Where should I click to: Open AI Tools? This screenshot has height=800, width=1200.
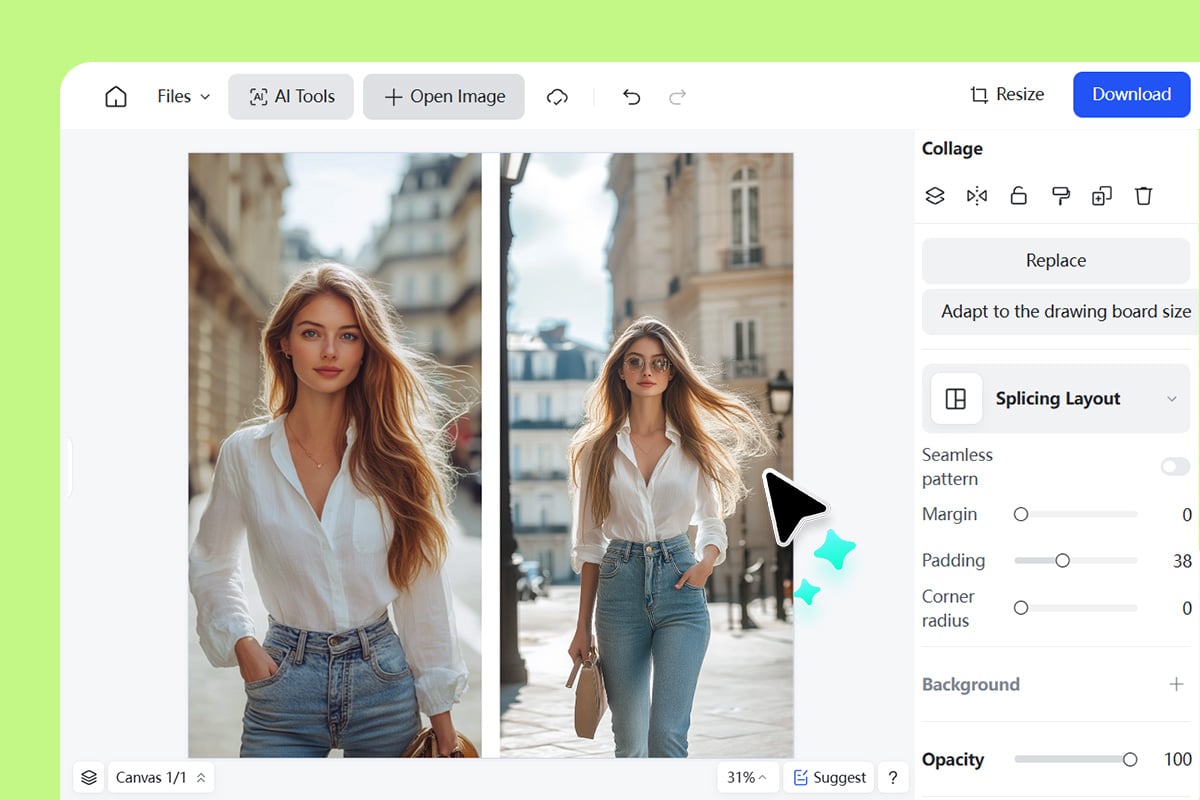pyautogui.click(x=291, y=97)
